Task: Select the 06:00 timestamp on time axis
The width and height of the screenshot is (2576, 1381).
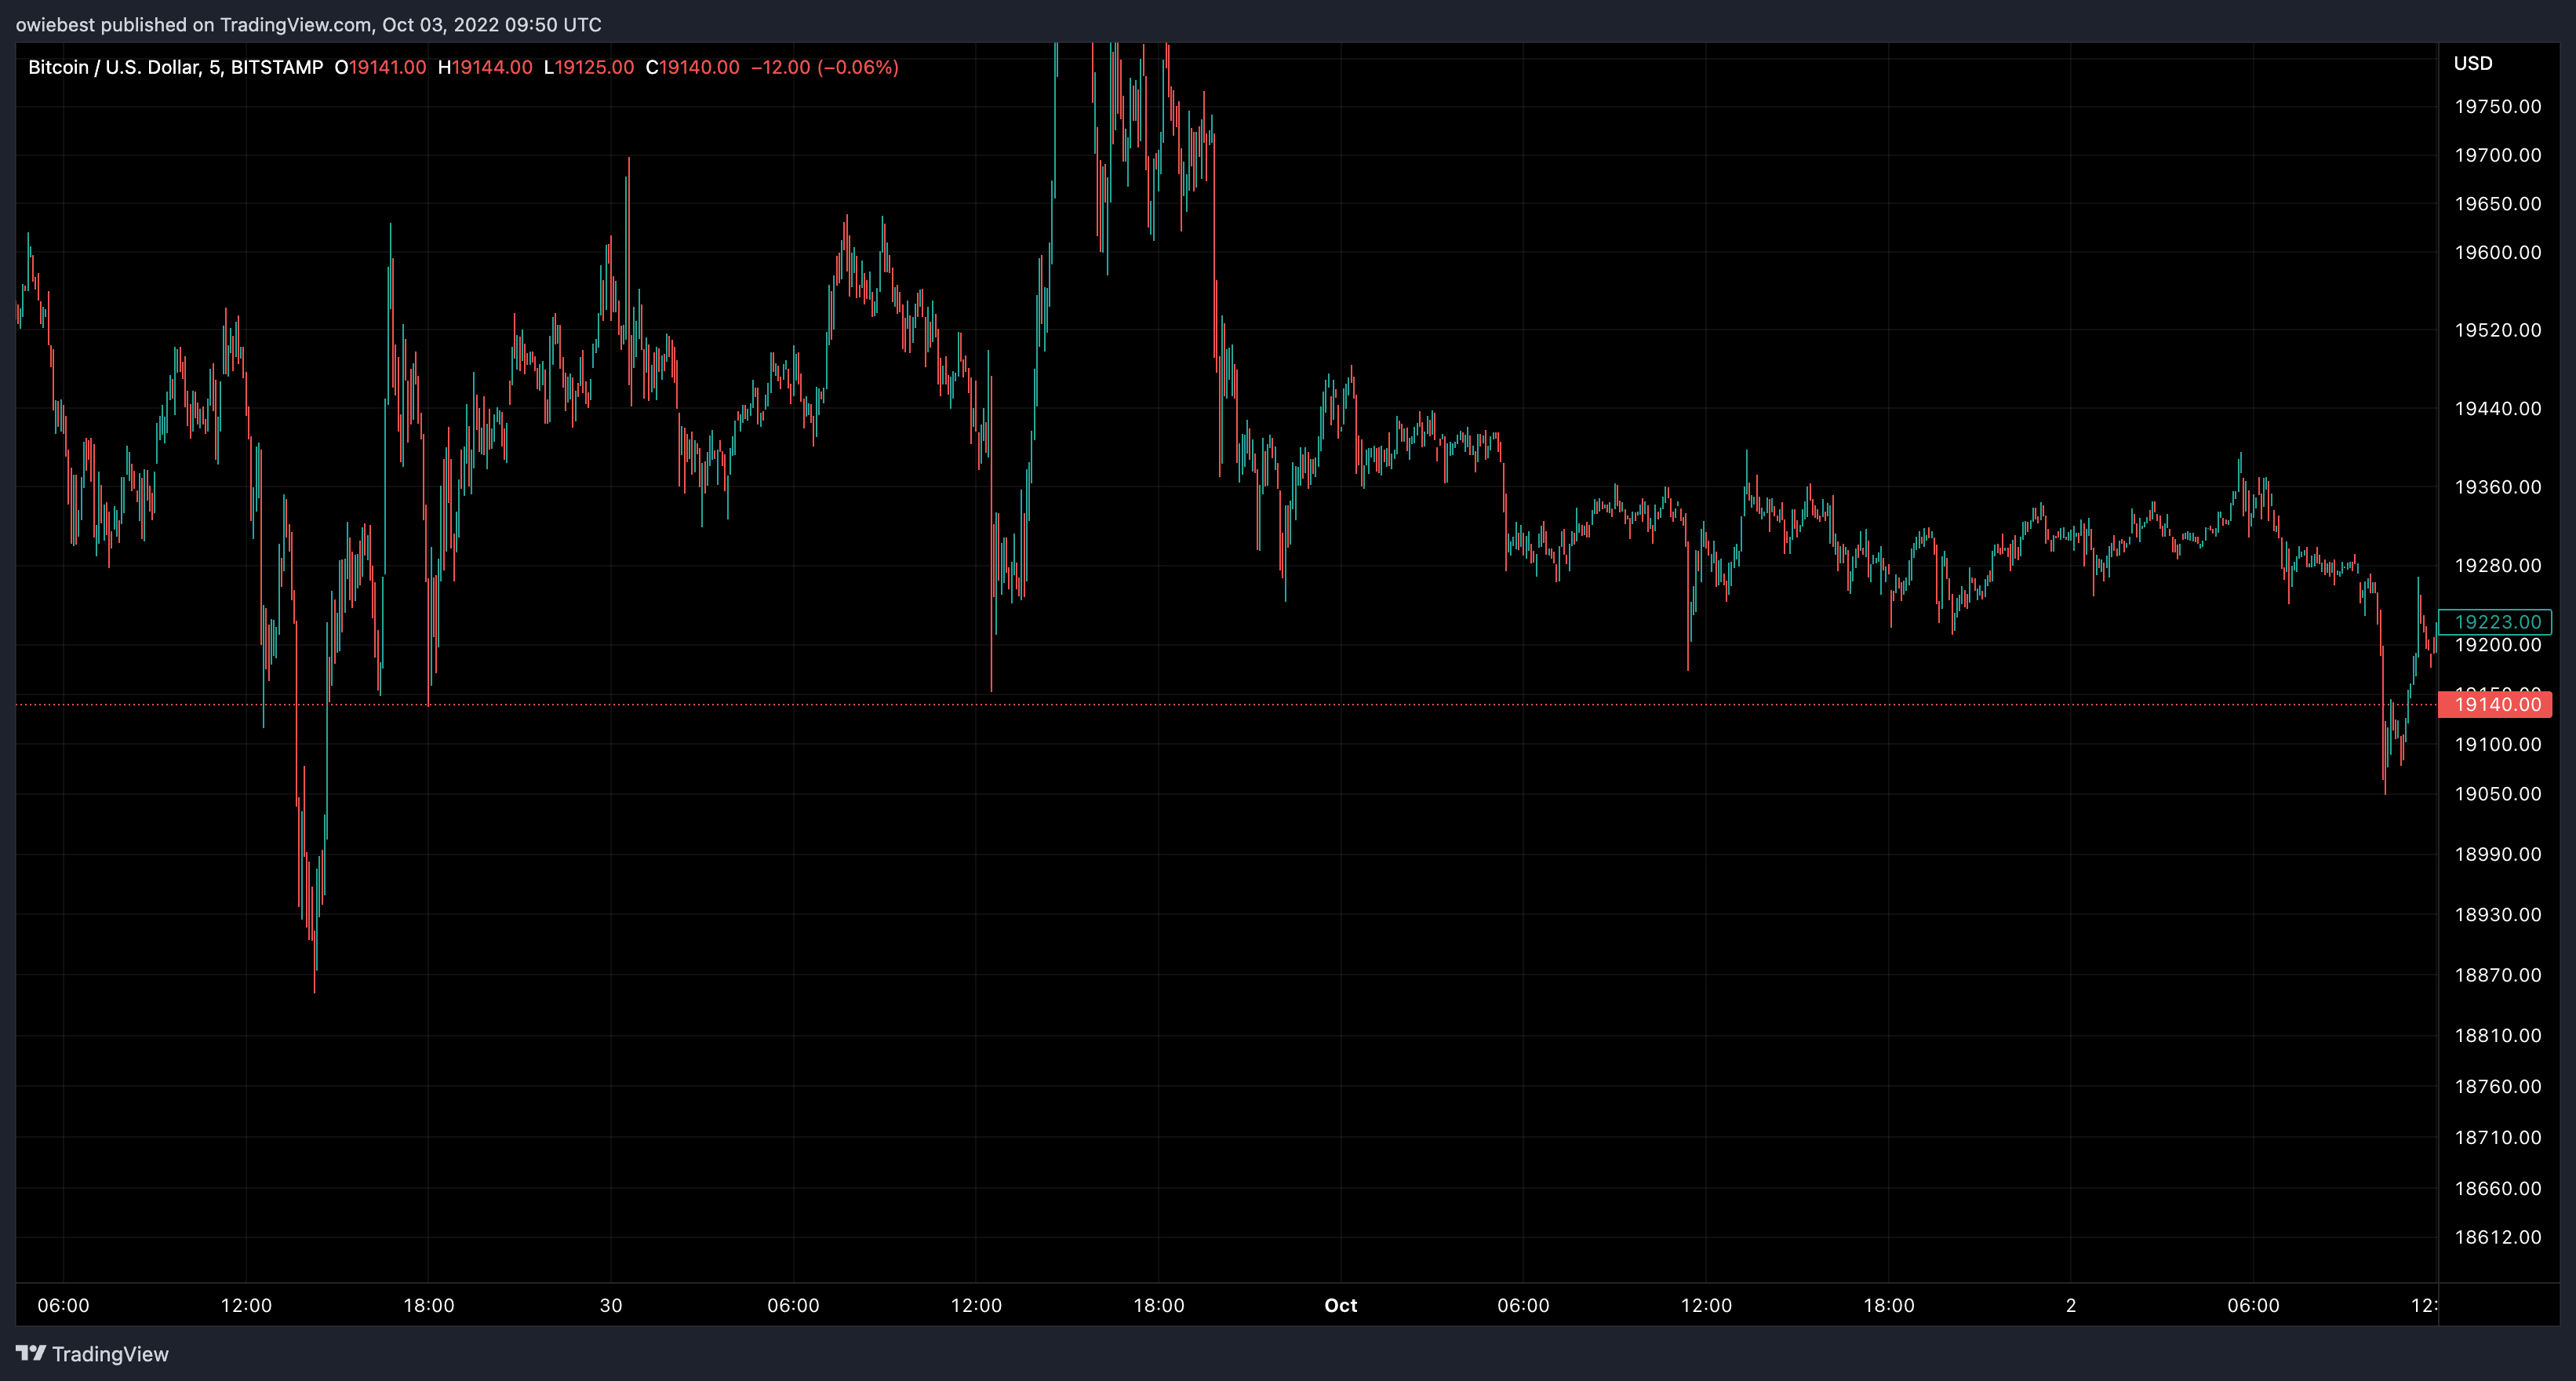Action: 63,1305
